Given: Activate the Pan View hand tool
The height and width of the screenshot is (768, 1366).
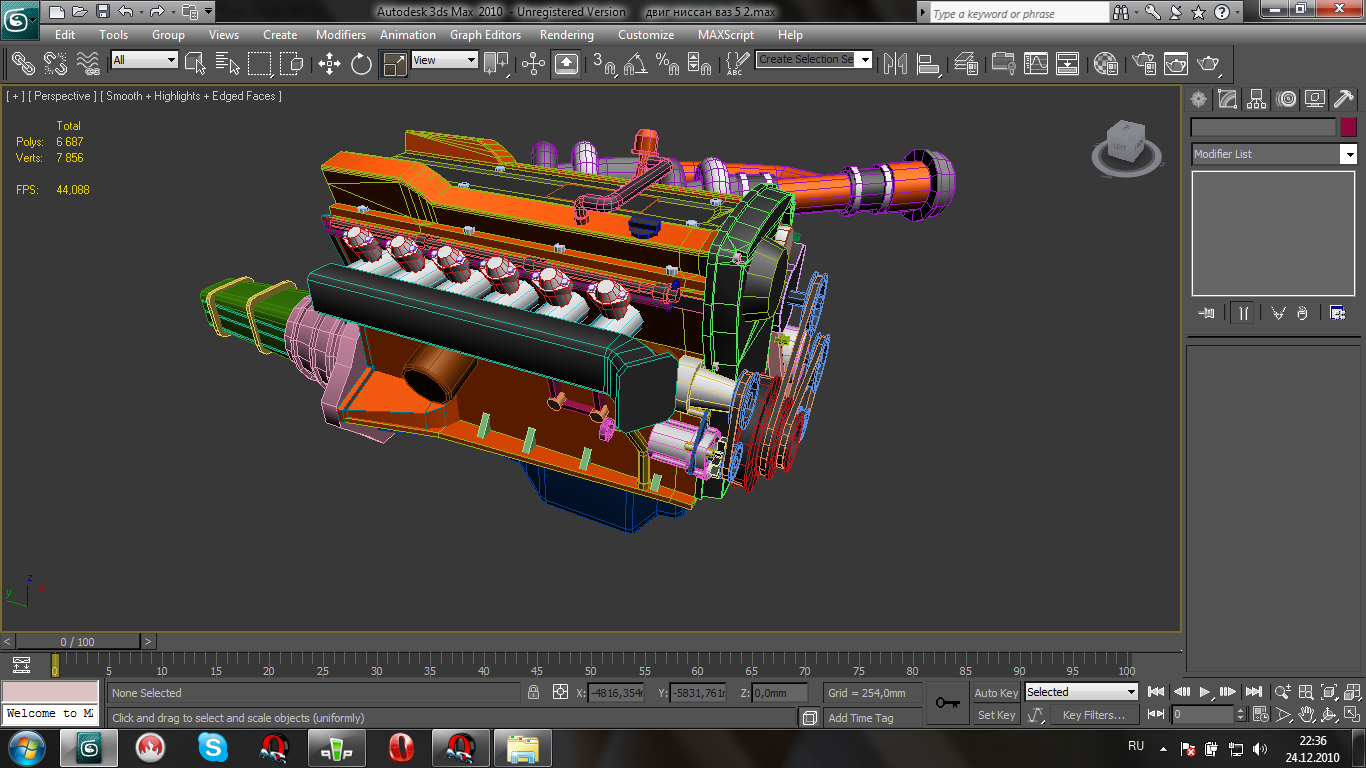Looking at the screenshot, I should [x=1307, y=715].
